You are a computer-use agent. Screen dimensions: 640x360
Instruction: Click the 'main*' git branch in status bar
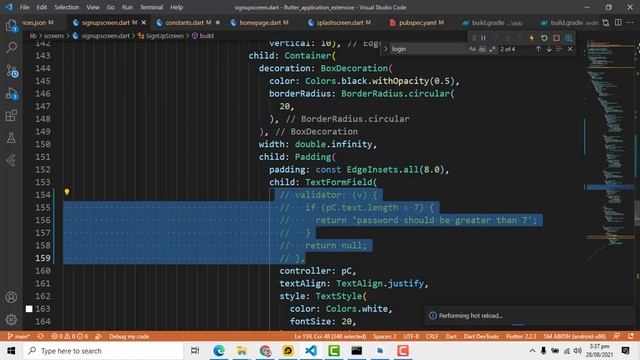pos(18,336)
